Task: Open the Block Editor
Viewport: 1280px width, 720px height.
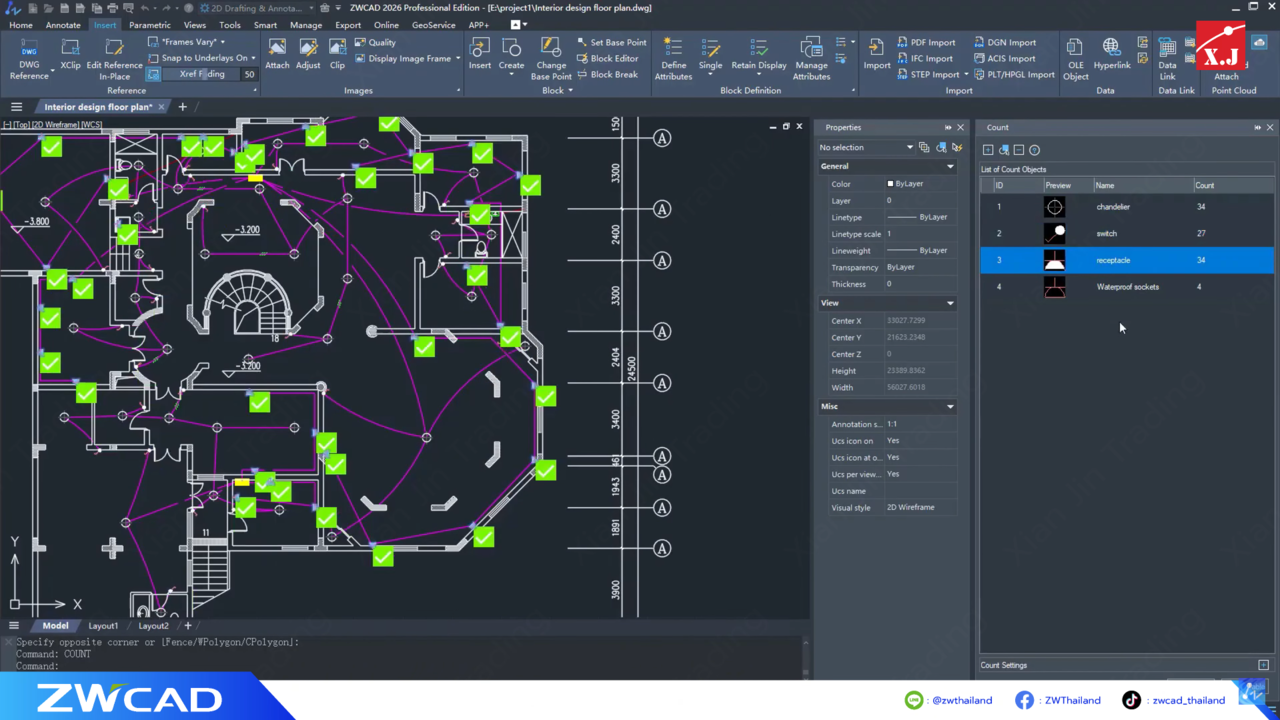Action: 607,58
